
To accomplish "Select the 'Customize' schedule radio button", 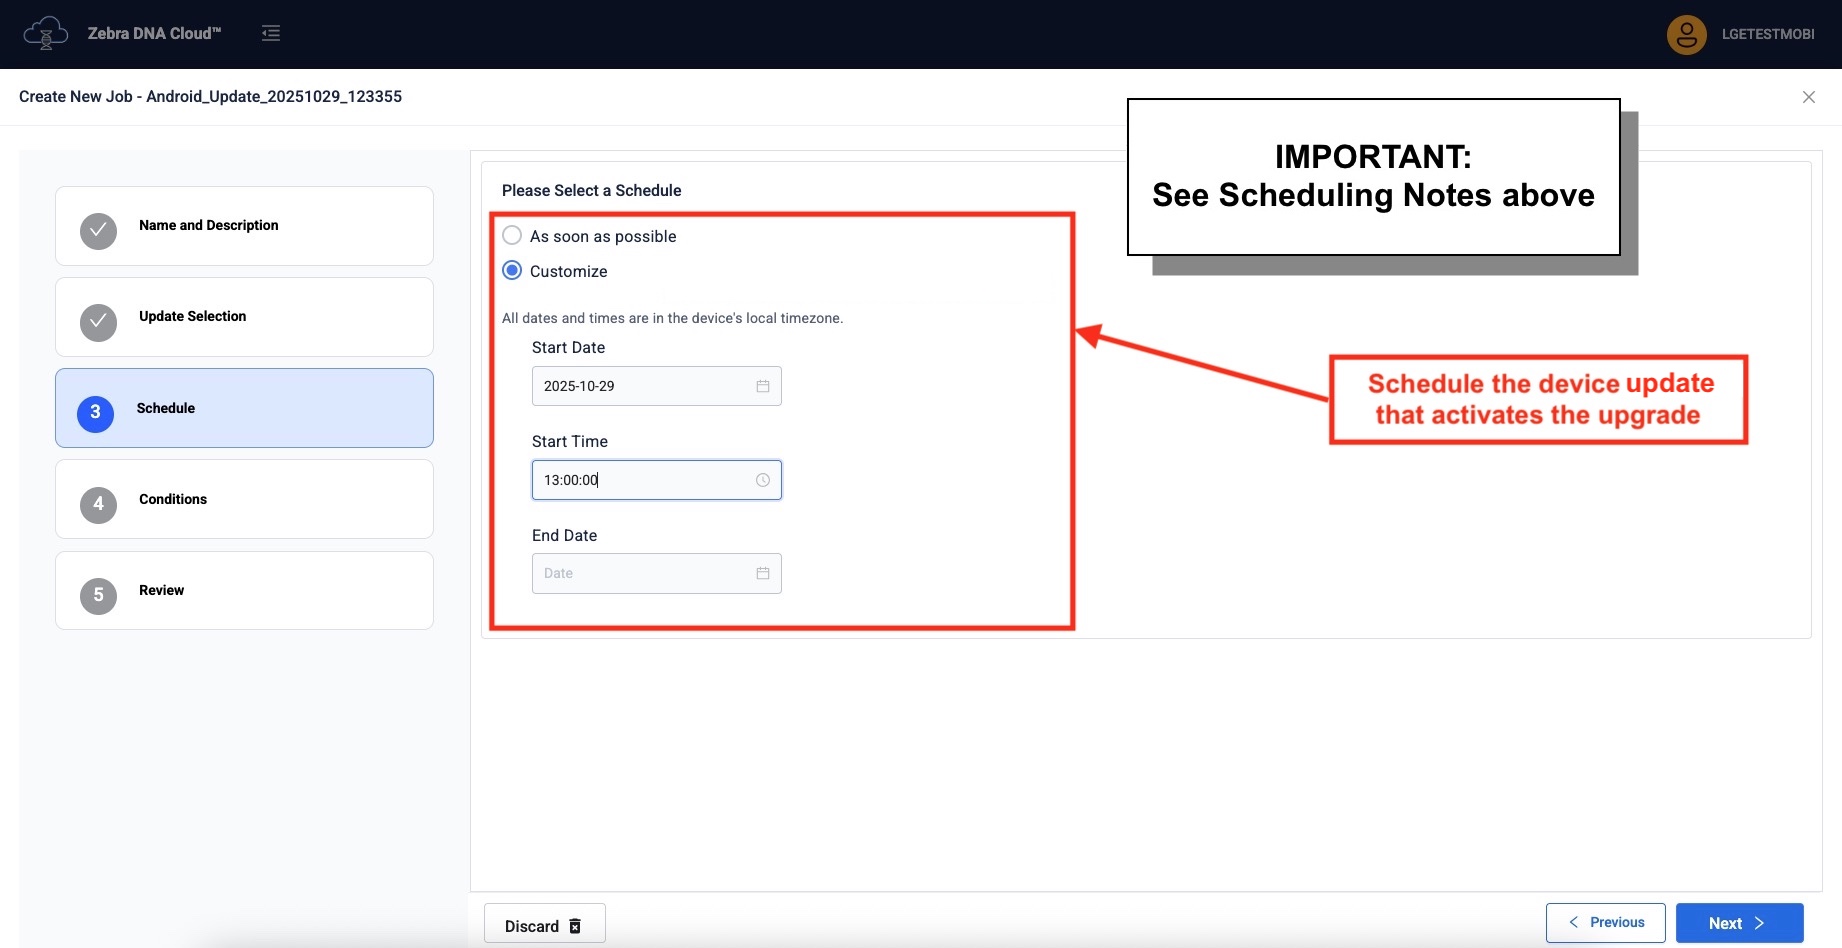I will [x=512, y=271].
